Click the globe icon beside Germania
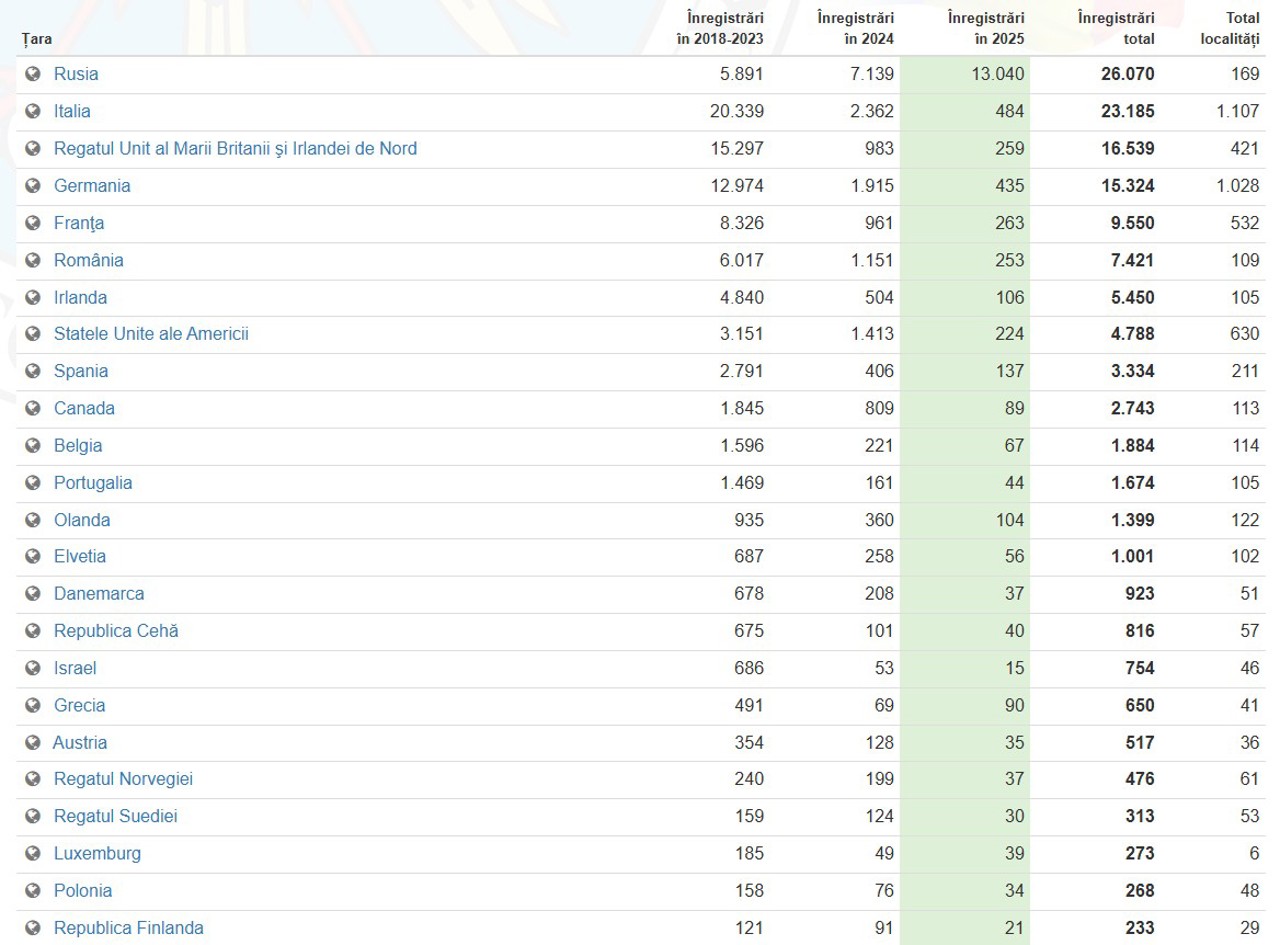Viewport: 1280px width, 945px height. pyautogui.click(x=33, y=186)
